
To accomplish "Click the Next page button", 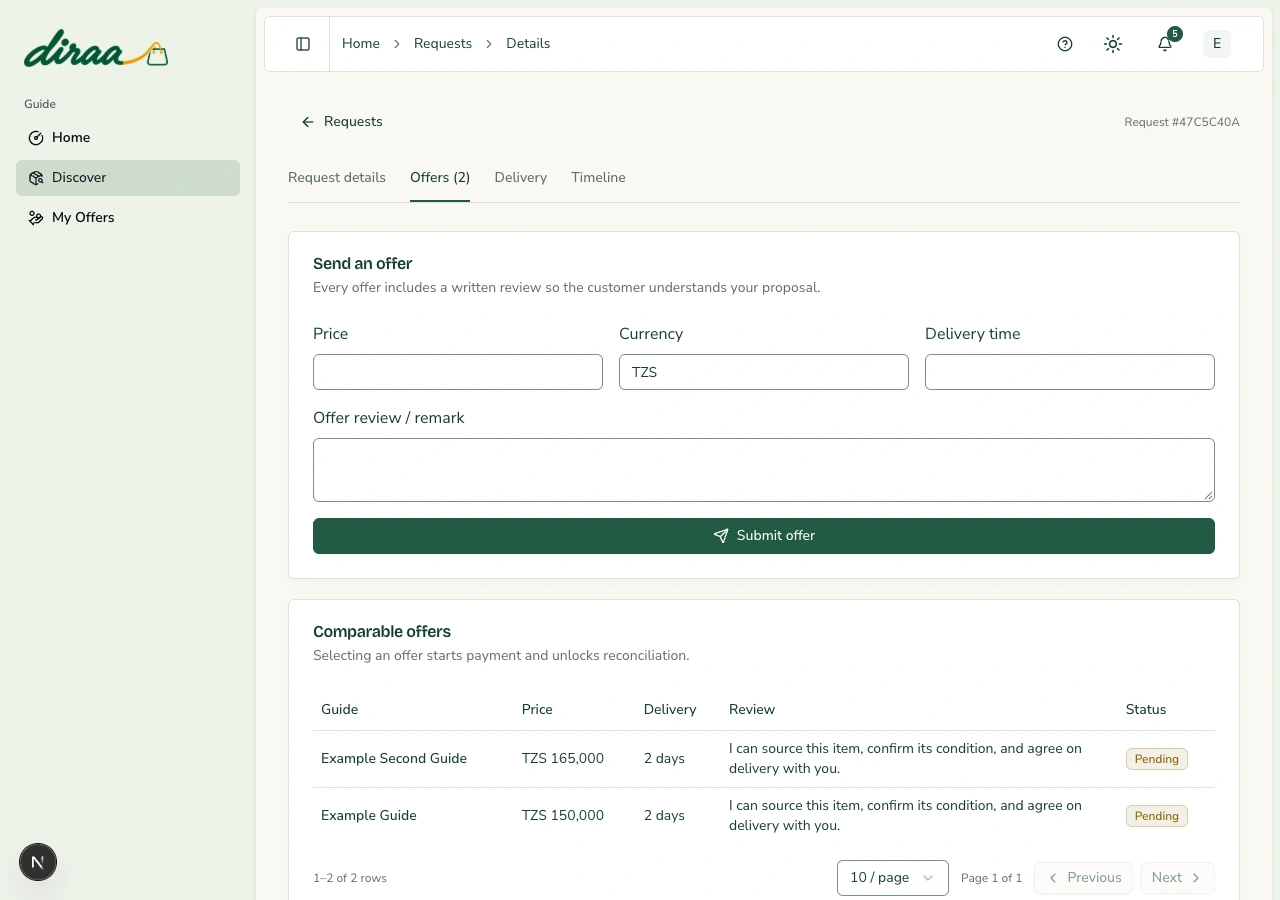I will (x=1177, y=878).
